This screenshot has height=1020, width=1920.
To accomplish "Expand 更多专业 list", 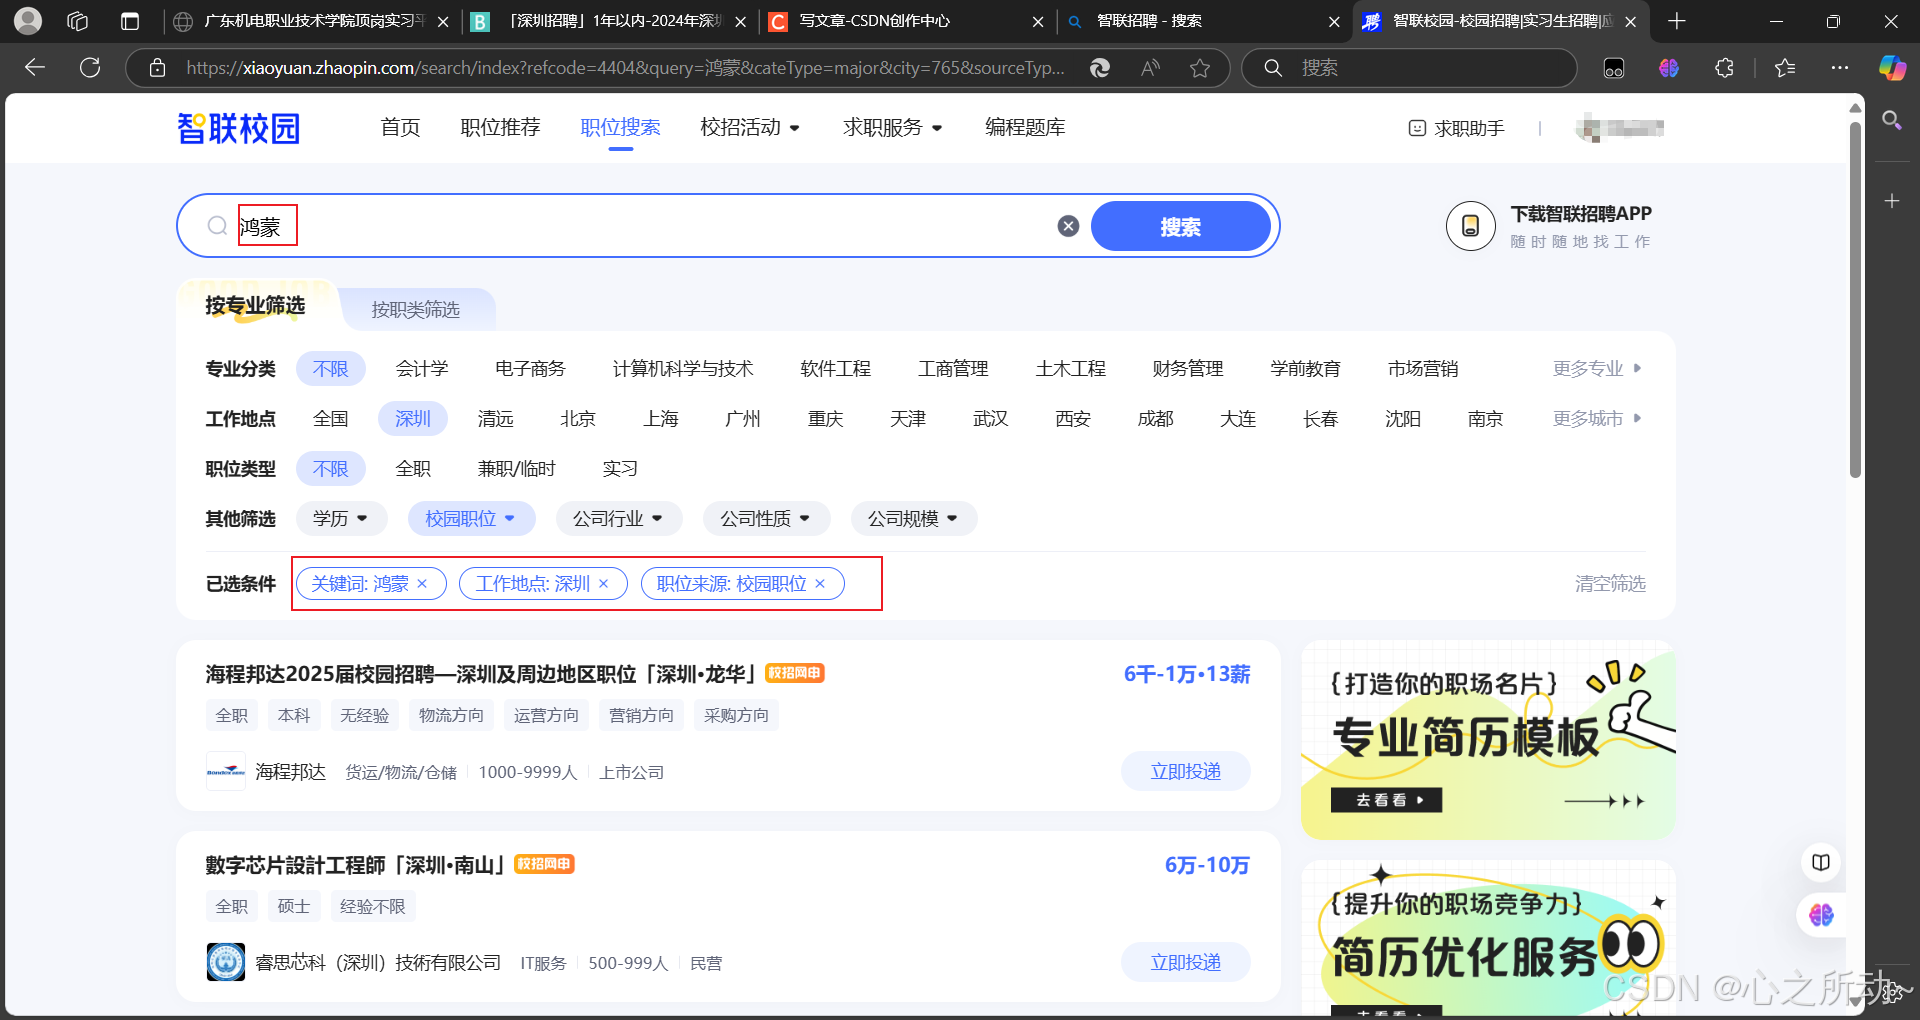I will click(1597, 369).
